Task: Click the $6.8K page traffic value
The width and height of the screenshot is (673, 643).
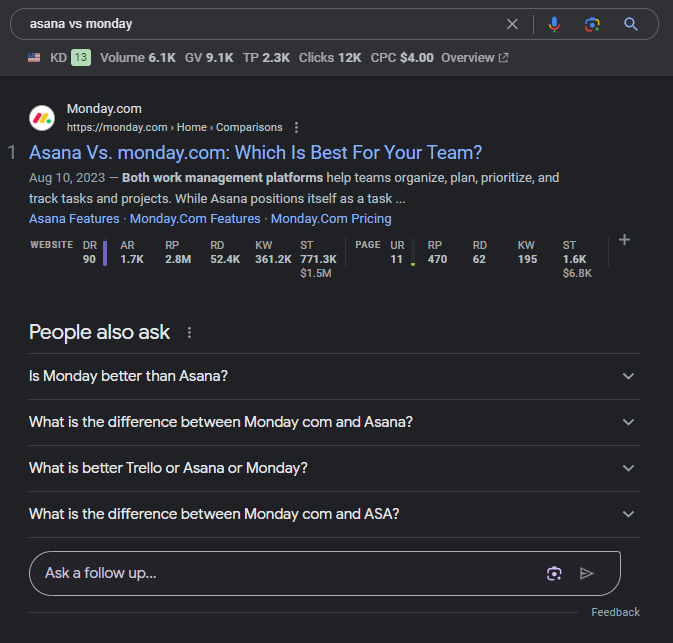Action: click(x=577, y=273)
